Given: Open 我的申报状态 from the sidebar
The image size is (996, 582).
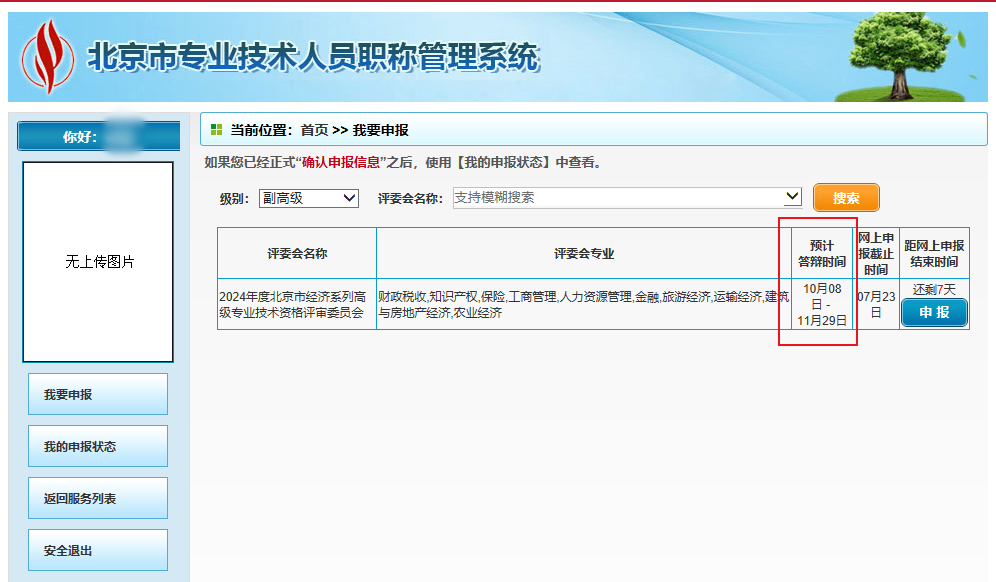Looking at the screenshot, I should (97, 445).
